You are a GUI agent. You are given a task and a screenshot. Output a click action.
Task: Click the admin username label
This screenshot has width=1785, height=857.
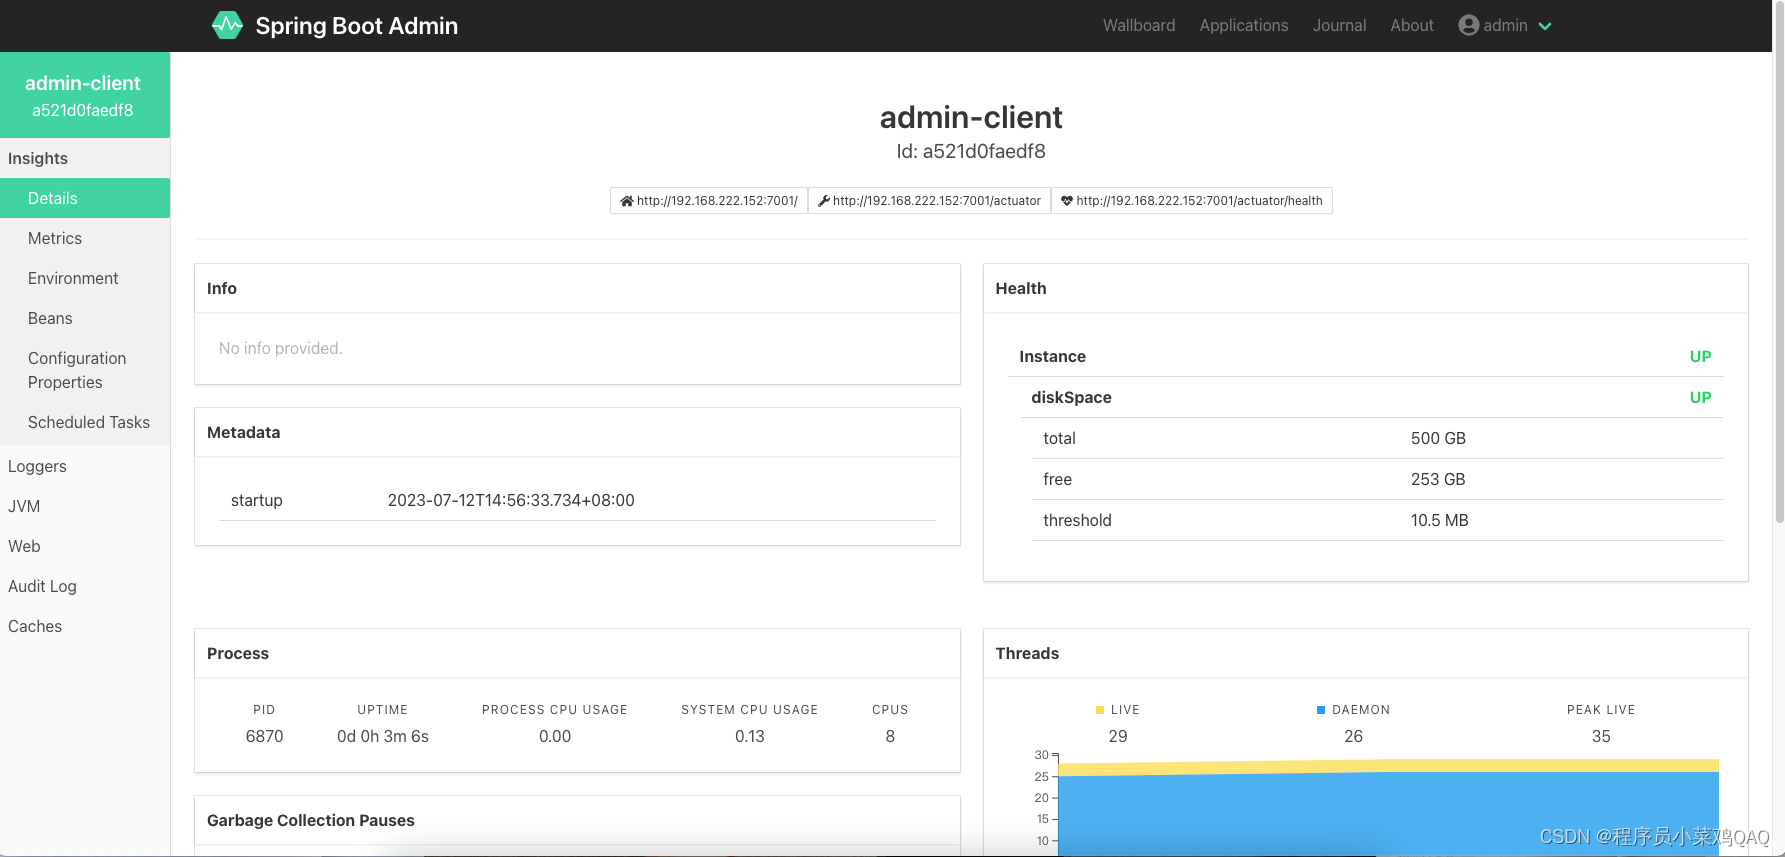[x=1505, y=25]
